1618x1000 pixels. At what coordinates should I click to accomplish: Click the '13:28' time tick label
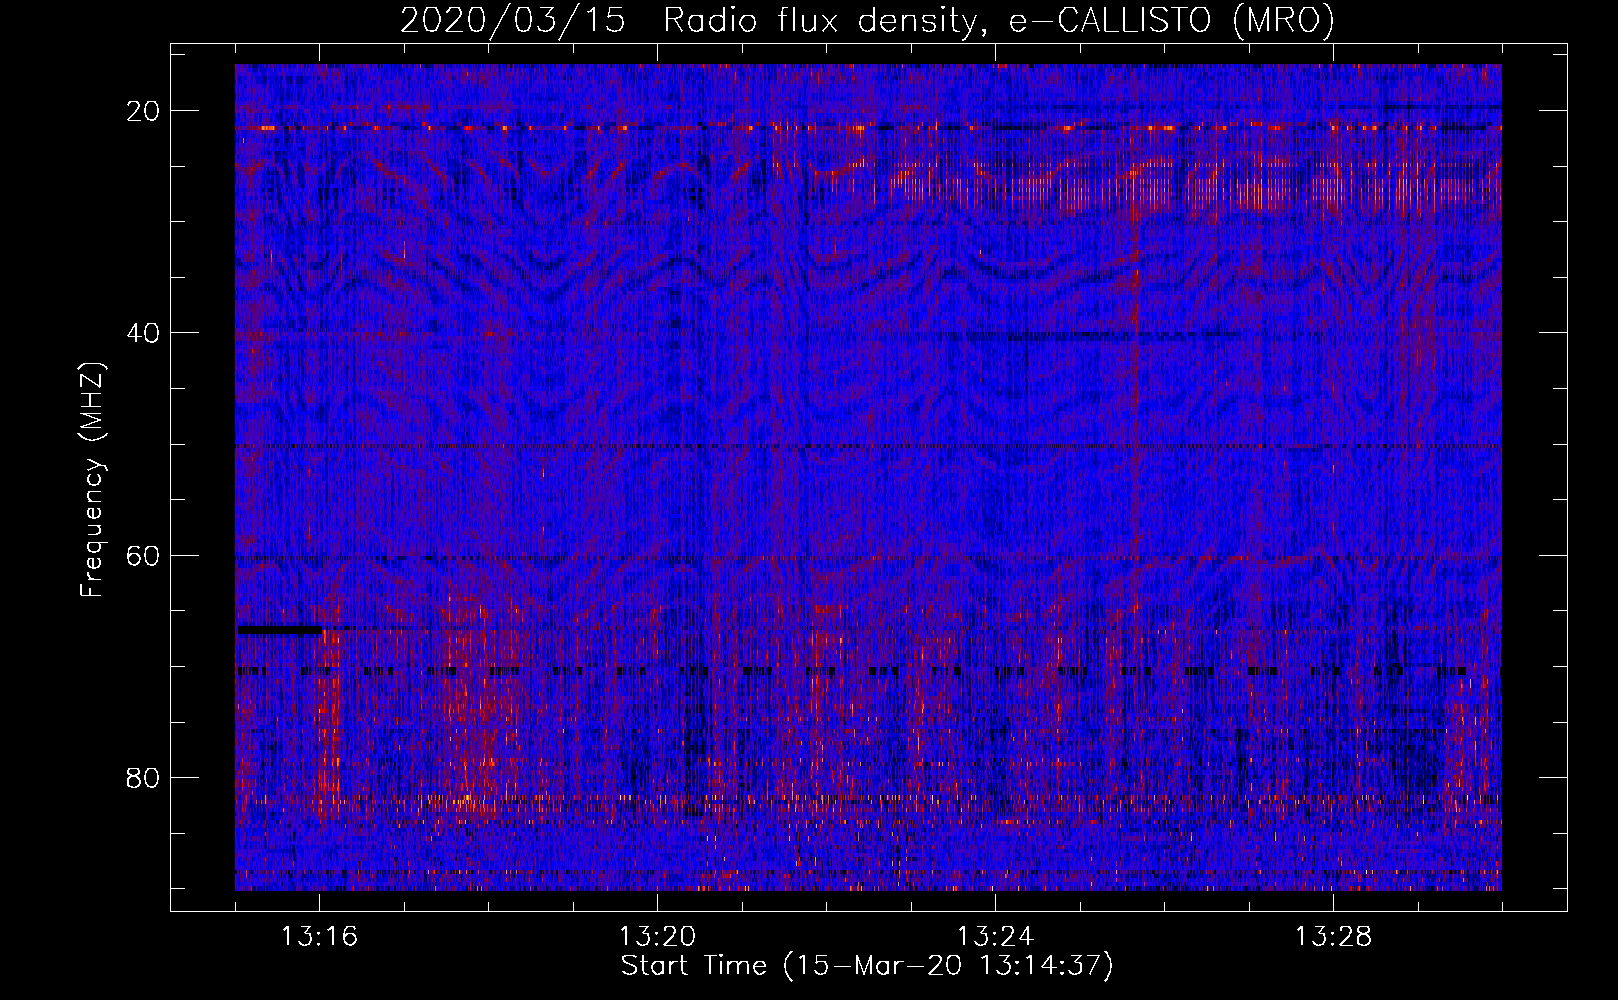click(x=1333, y=937)
